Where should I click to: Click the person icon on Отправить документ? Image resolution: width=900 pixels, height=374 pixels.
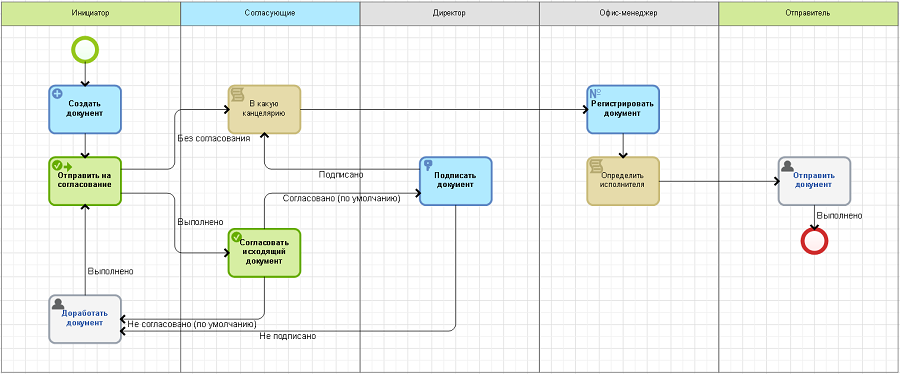click(788, 166)
